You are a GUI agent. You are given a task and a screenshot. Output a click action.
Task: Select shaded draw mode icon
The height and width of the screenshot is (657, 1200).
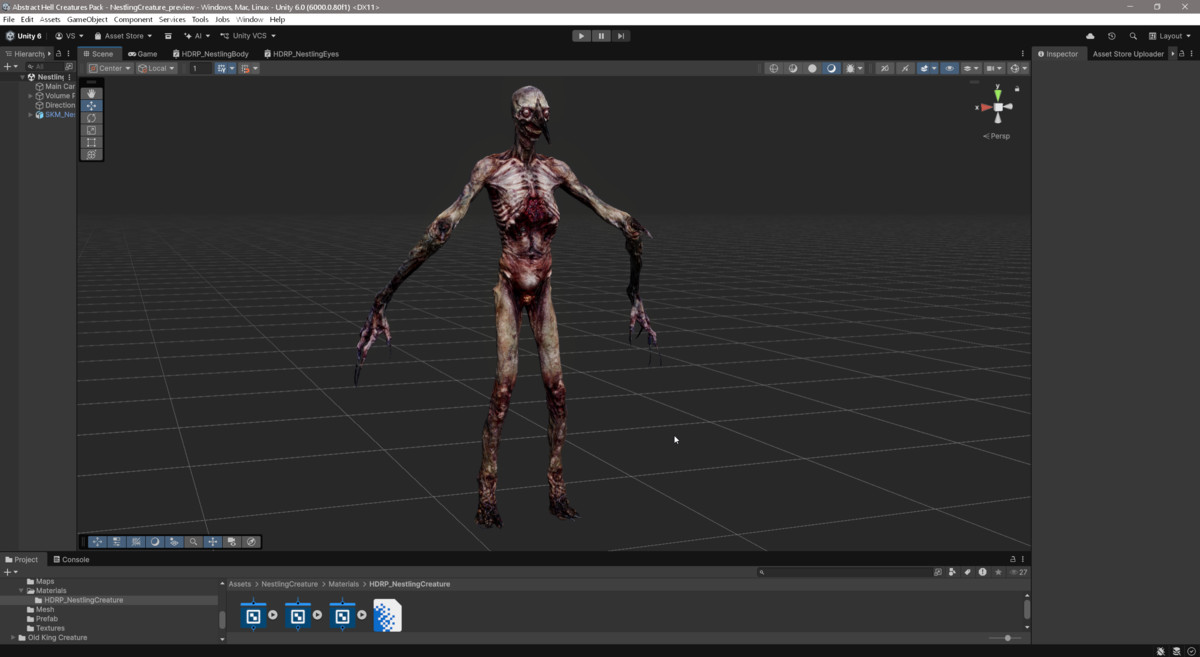point(831,68)
